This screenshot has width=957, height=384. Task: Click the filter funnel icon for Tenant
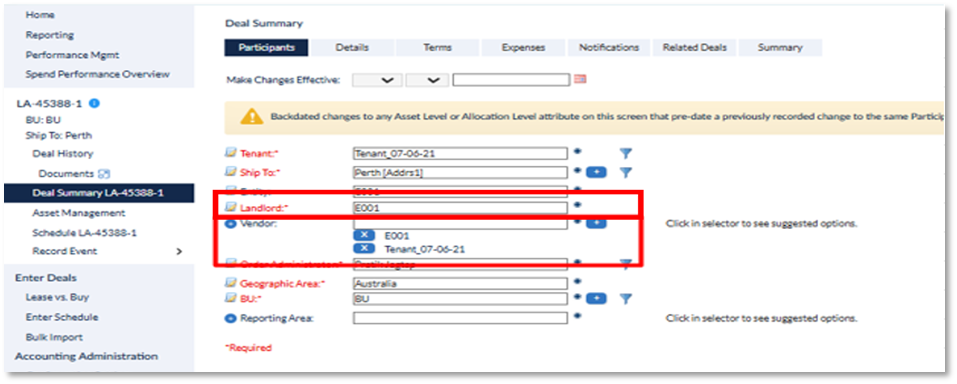pyautogui.click(x=626, y=154)
